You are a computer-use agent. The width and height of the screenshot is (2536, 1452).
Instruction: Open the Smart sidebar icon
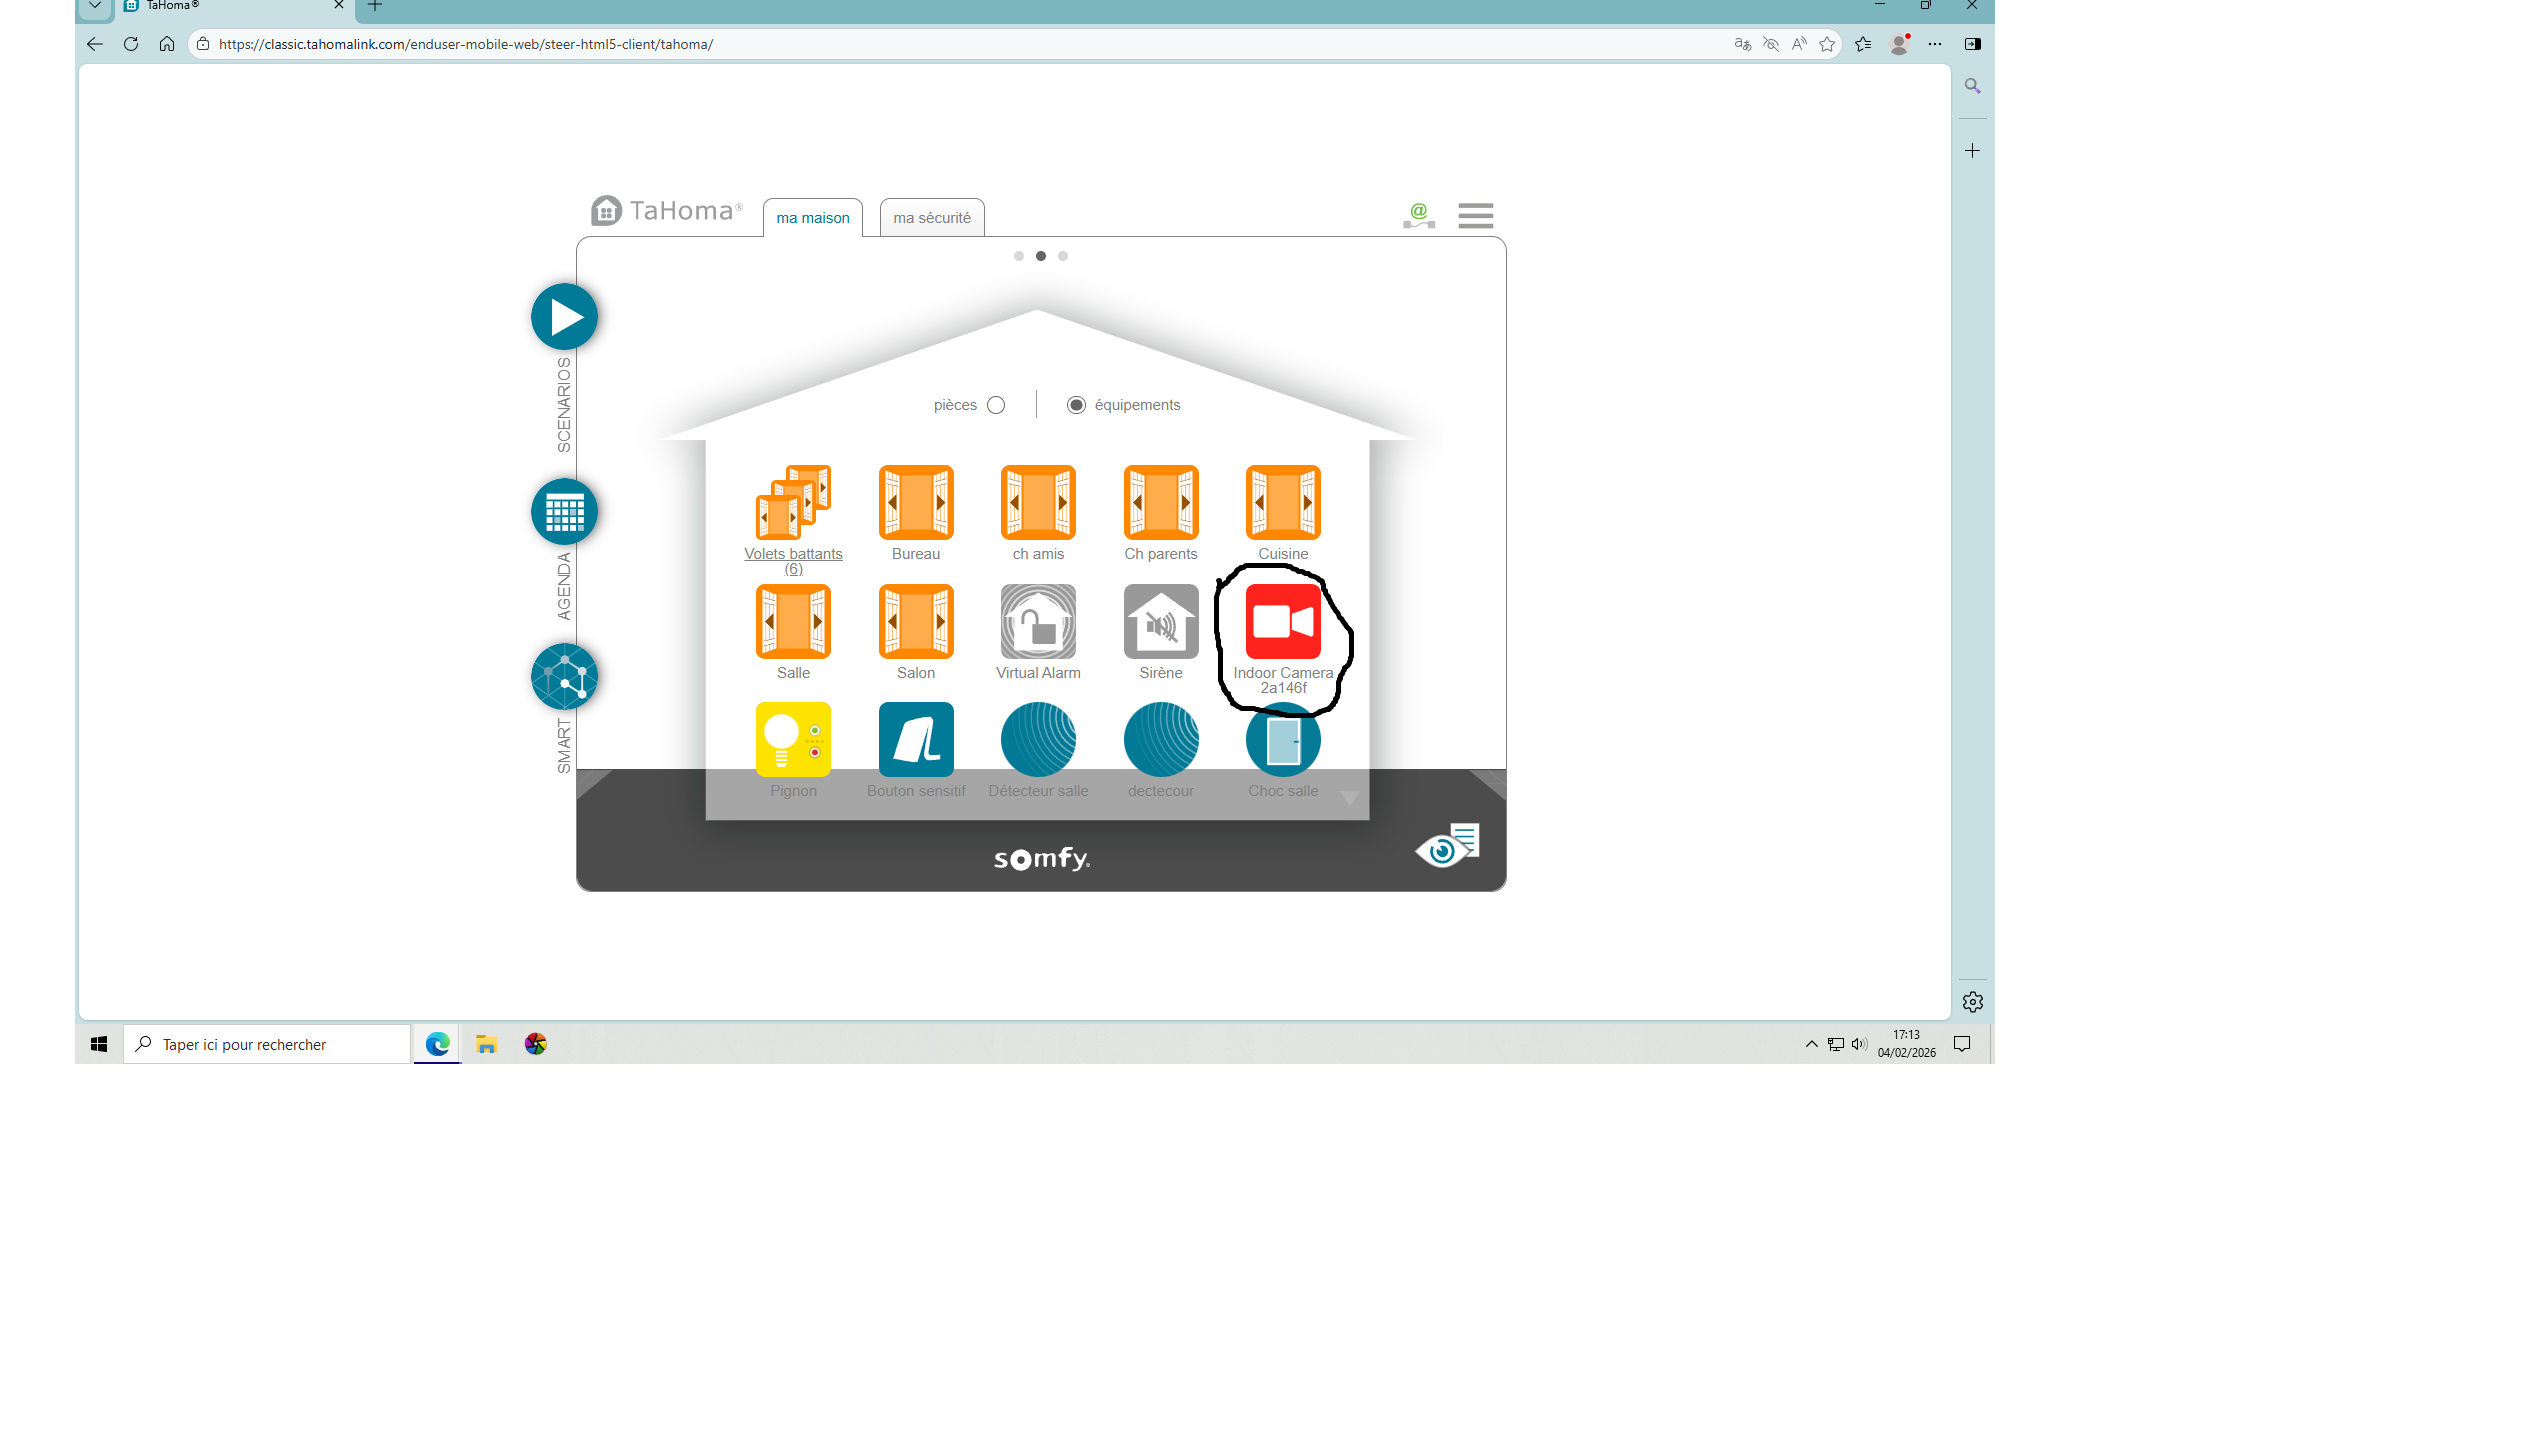click(x=565, y=677)
